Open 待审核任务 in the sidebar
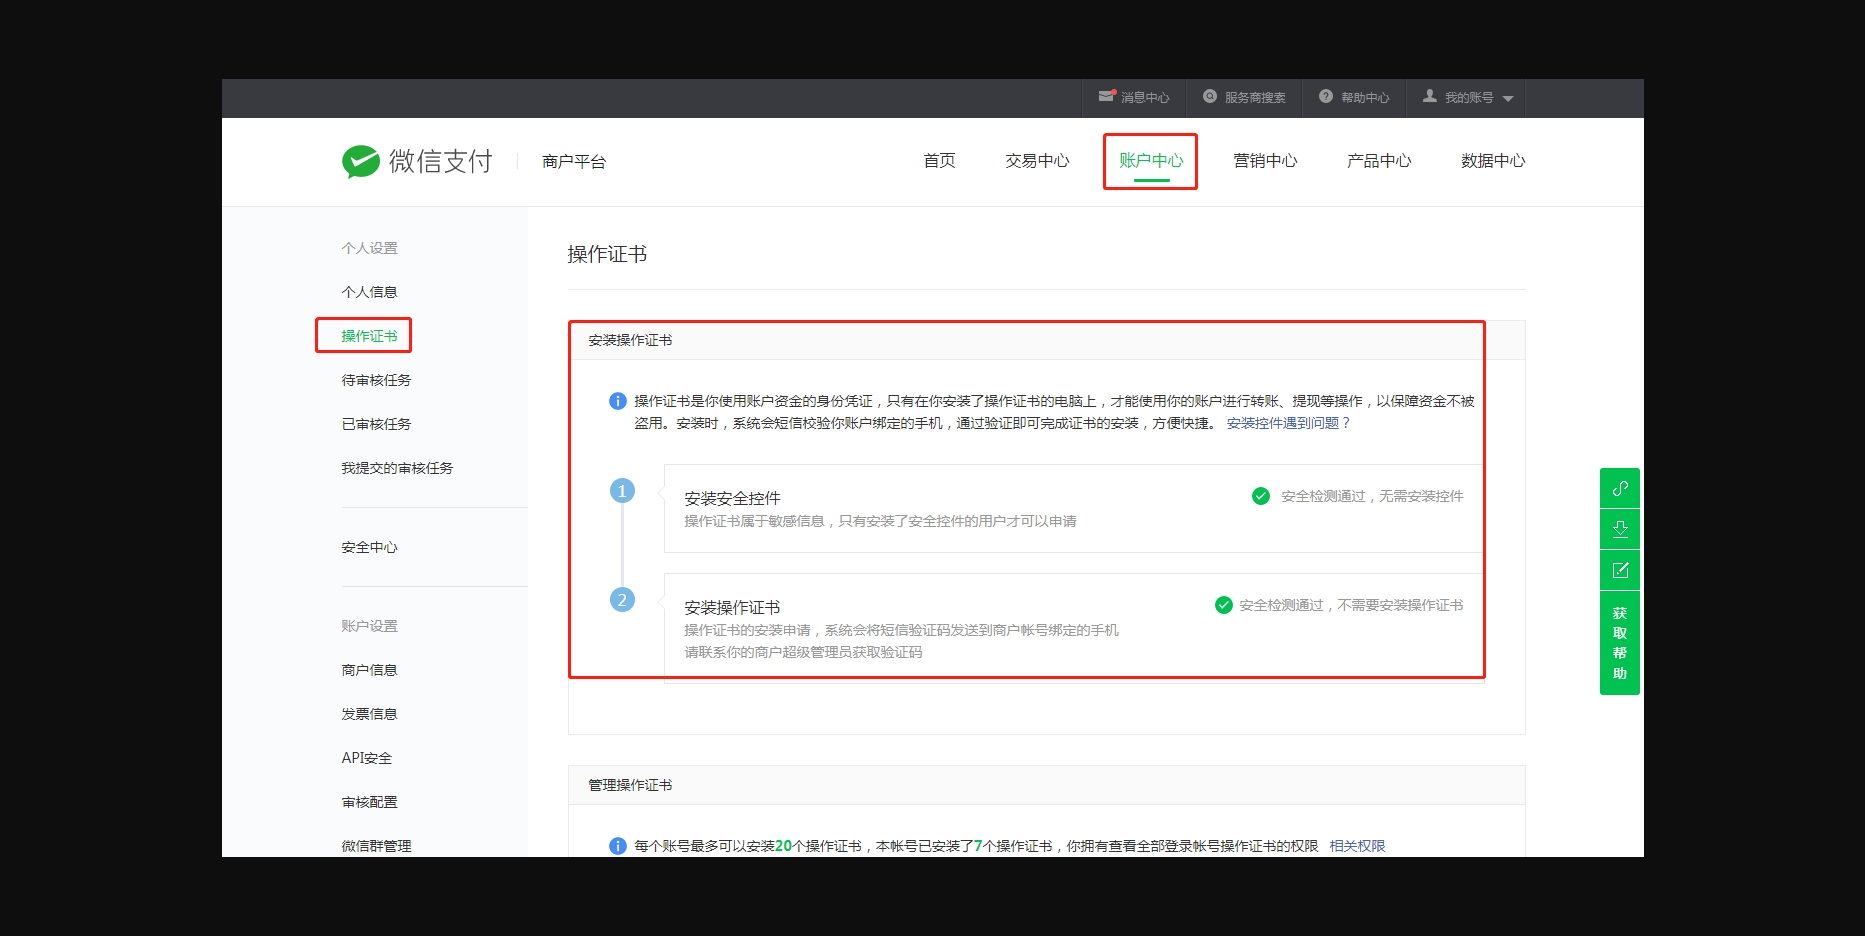This screenshot has height=936, width=1865. pos(376,380)
